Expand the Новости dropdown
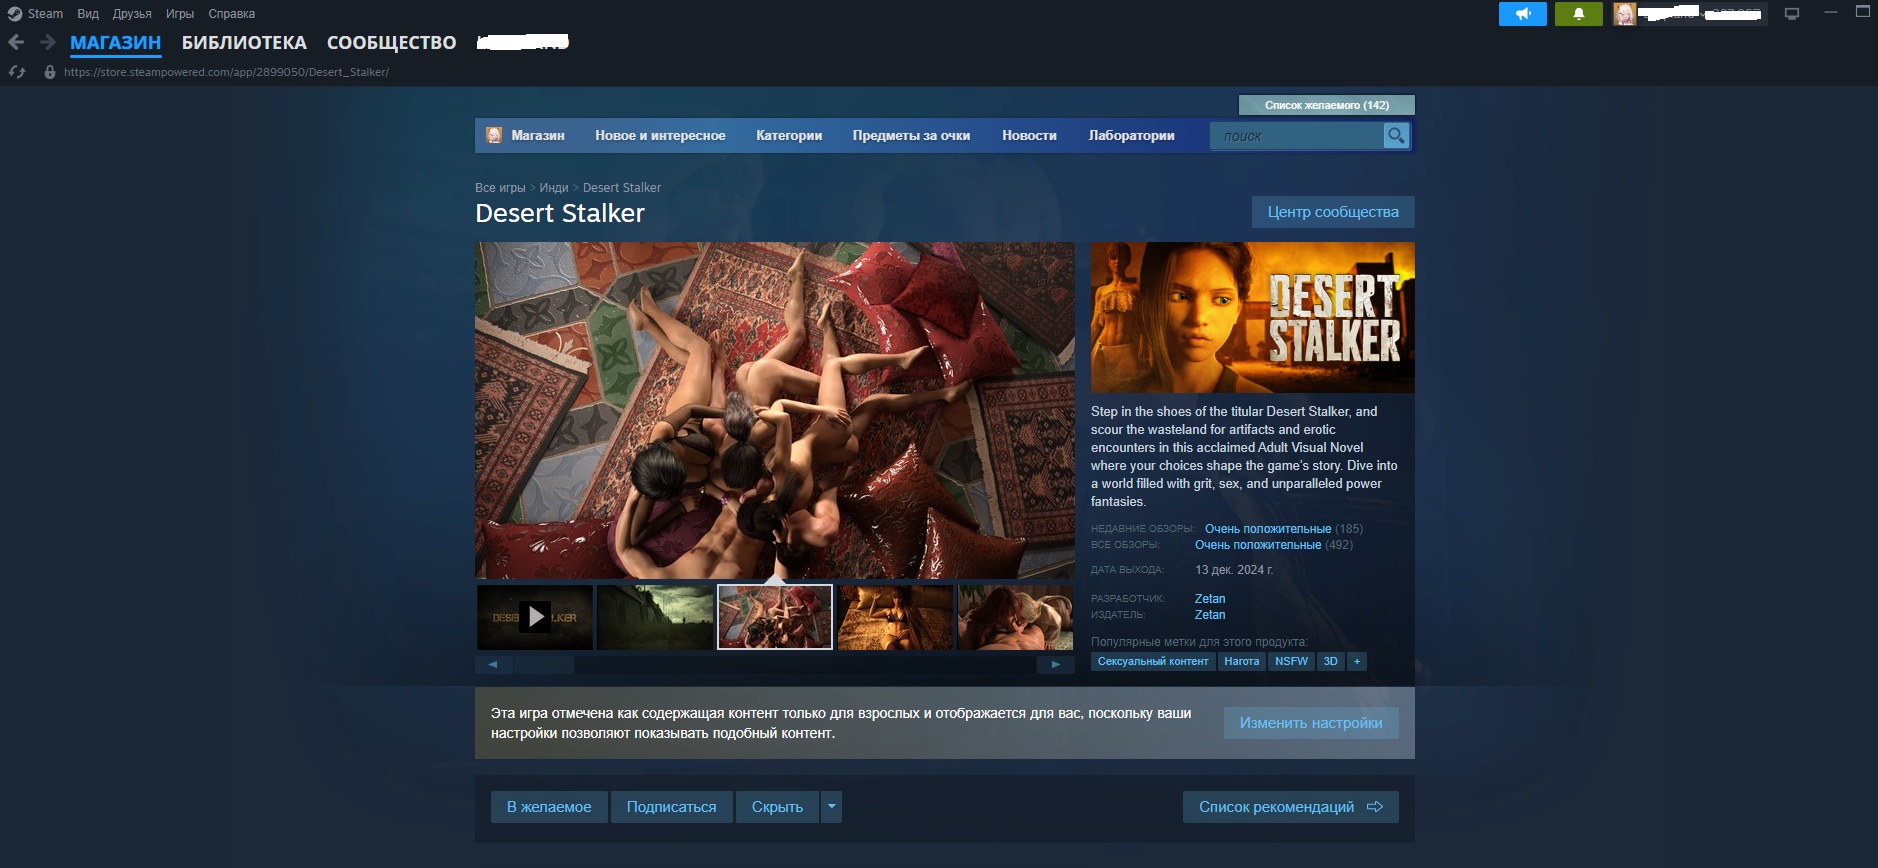Image resolution: width=1878 pixels, height=868 pixels. [1029, 135]
